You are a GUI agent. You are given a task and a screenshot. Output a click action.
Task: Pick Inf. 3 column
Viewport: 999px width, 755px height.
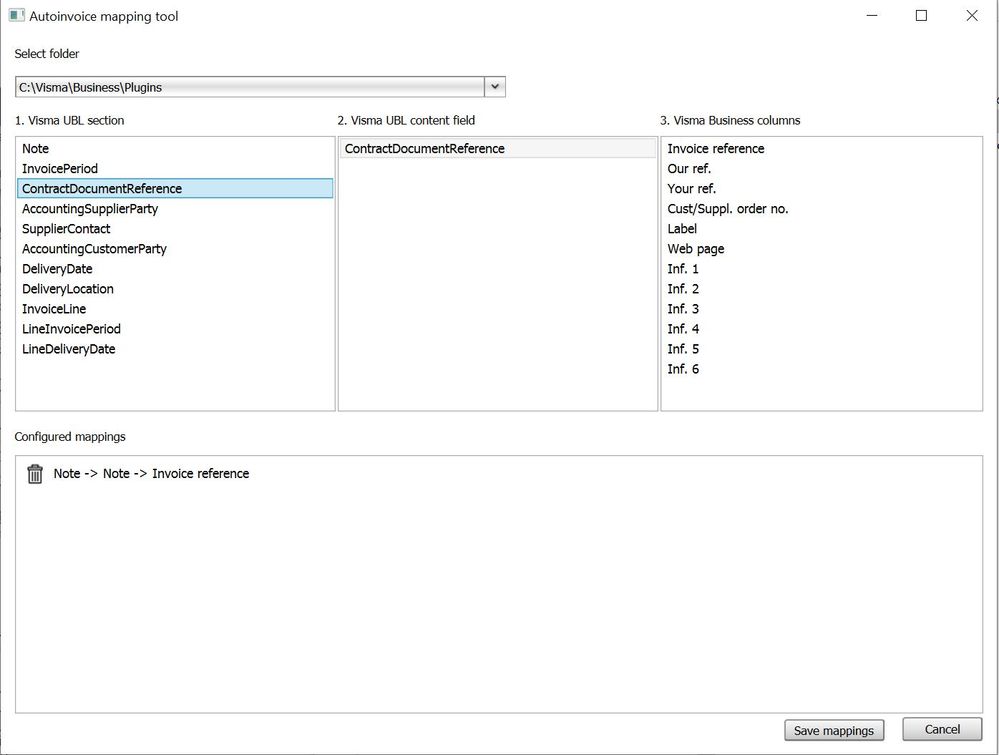821,309
